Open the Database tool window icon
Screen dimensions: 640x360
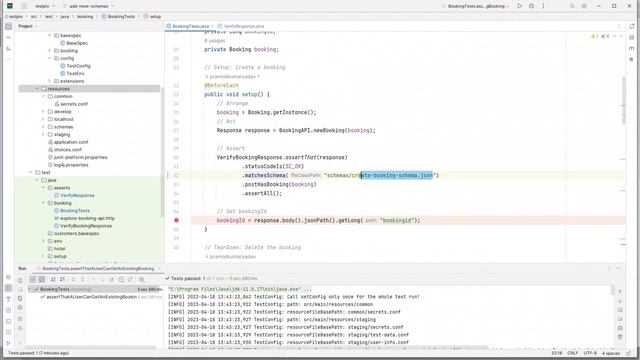pos(631,37)
